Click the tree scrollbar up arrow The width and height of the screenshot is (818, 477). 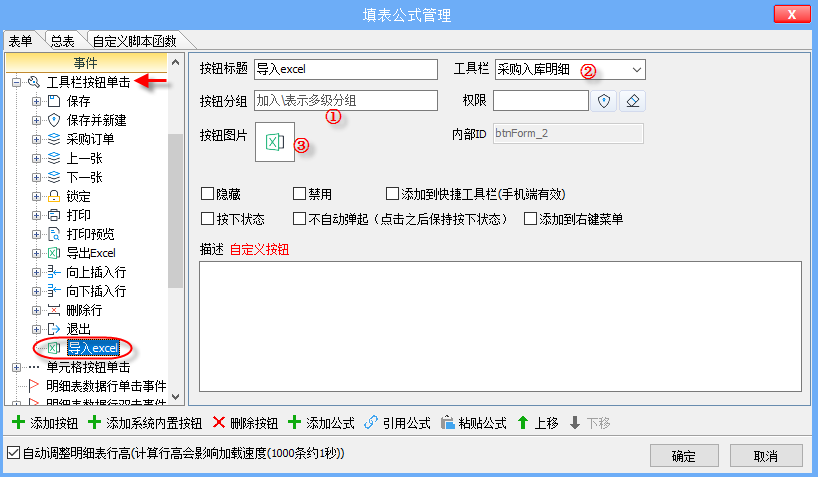pyautogui.click(x=175, y=63)
